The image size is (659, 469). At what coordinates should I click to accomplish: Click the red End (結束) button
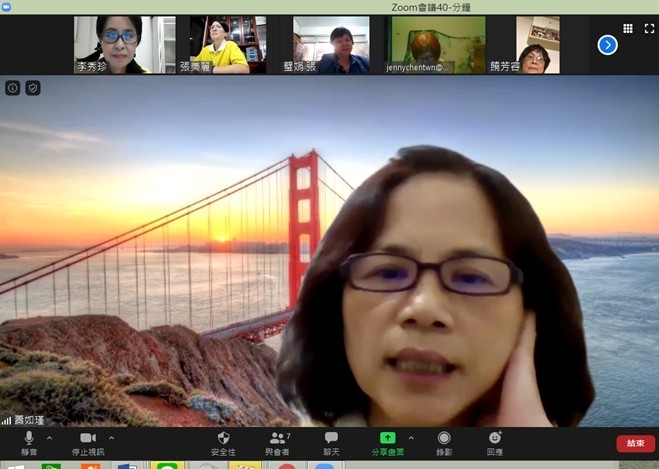point(635,443)
